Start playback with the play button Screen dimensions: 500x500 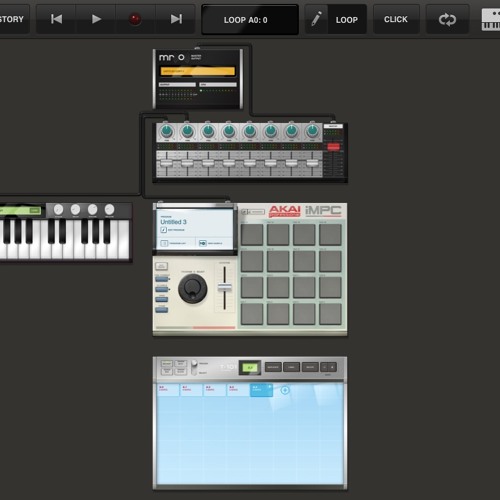pyautogui.click(x=96, y=19)
